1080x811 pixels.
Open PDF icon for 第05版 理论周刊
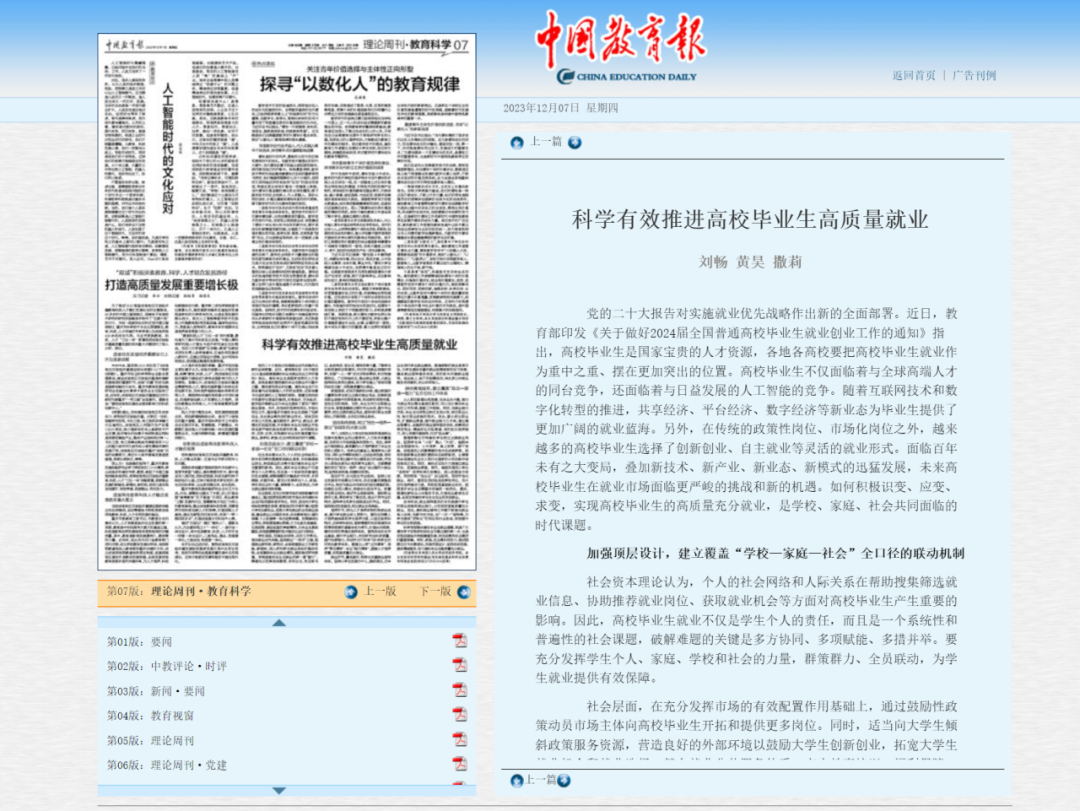[460, 740]
